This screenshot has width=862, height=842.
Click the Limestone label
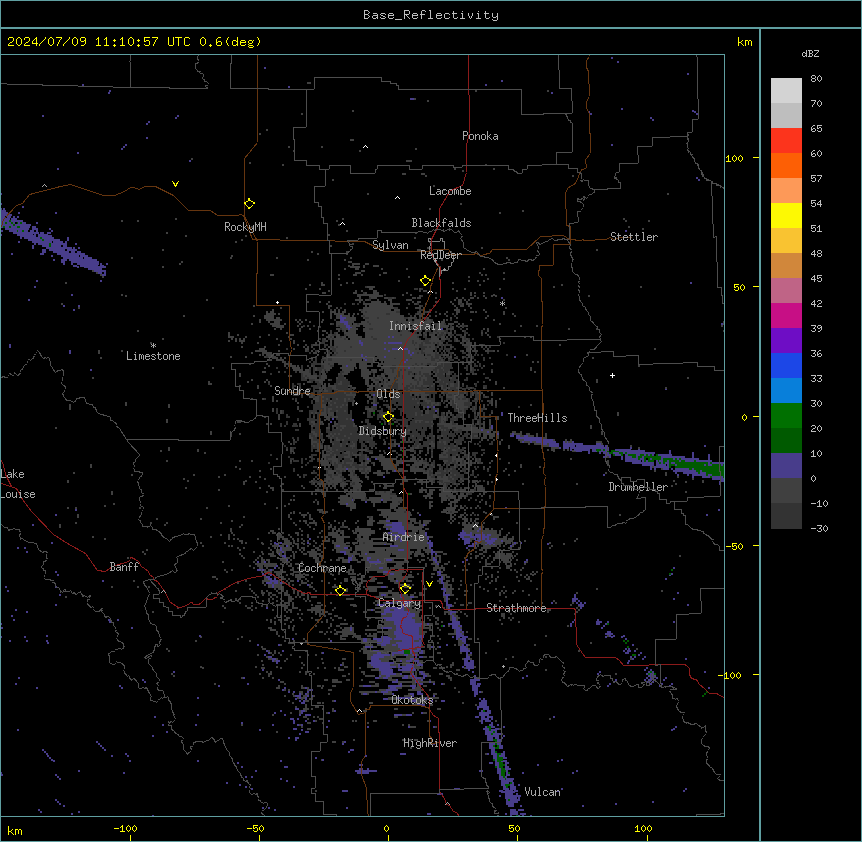pyautogui.click(x=153, y=356)
